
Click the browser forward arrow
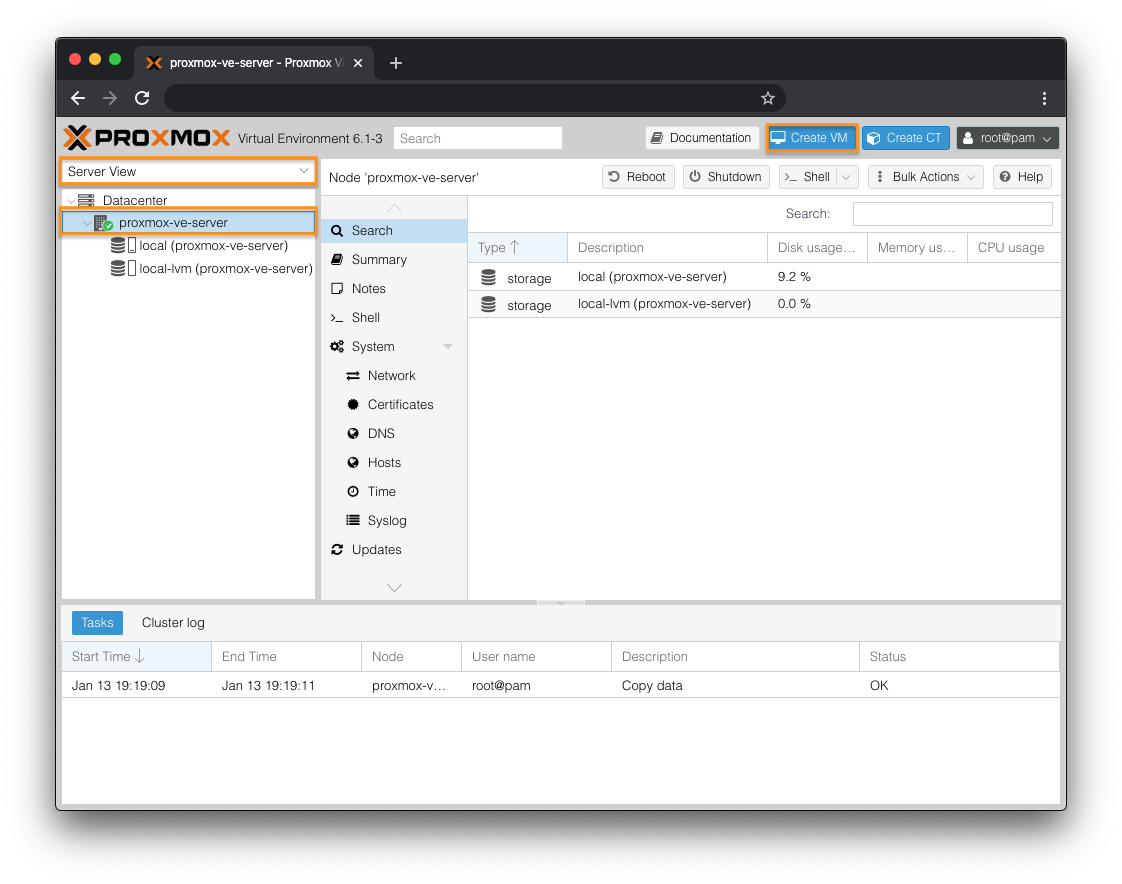109,98
